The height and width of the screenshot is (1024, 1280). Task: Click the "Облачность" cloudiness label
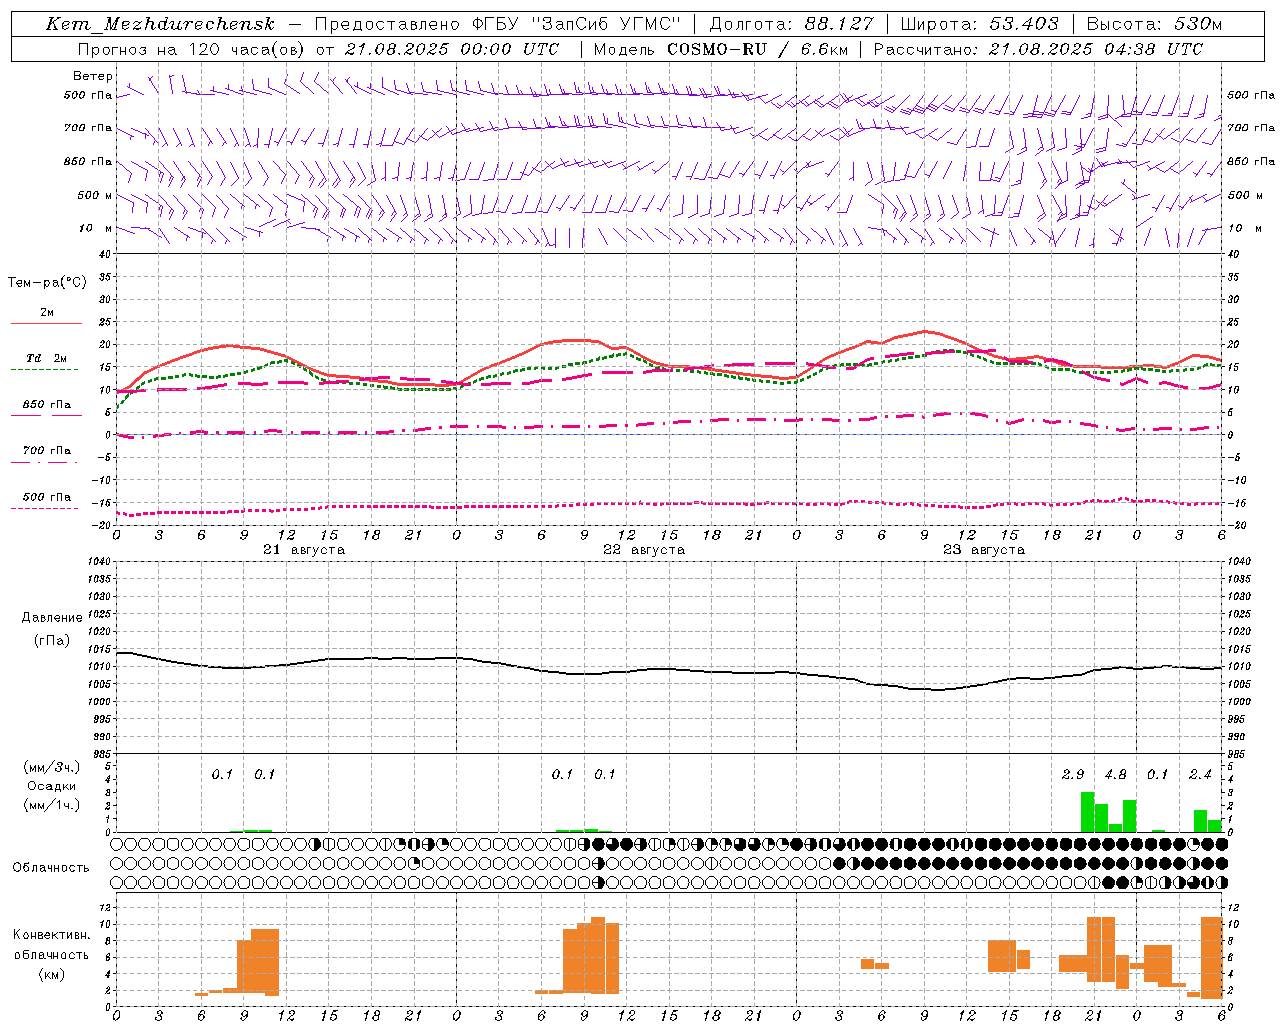tap(51, 867)
